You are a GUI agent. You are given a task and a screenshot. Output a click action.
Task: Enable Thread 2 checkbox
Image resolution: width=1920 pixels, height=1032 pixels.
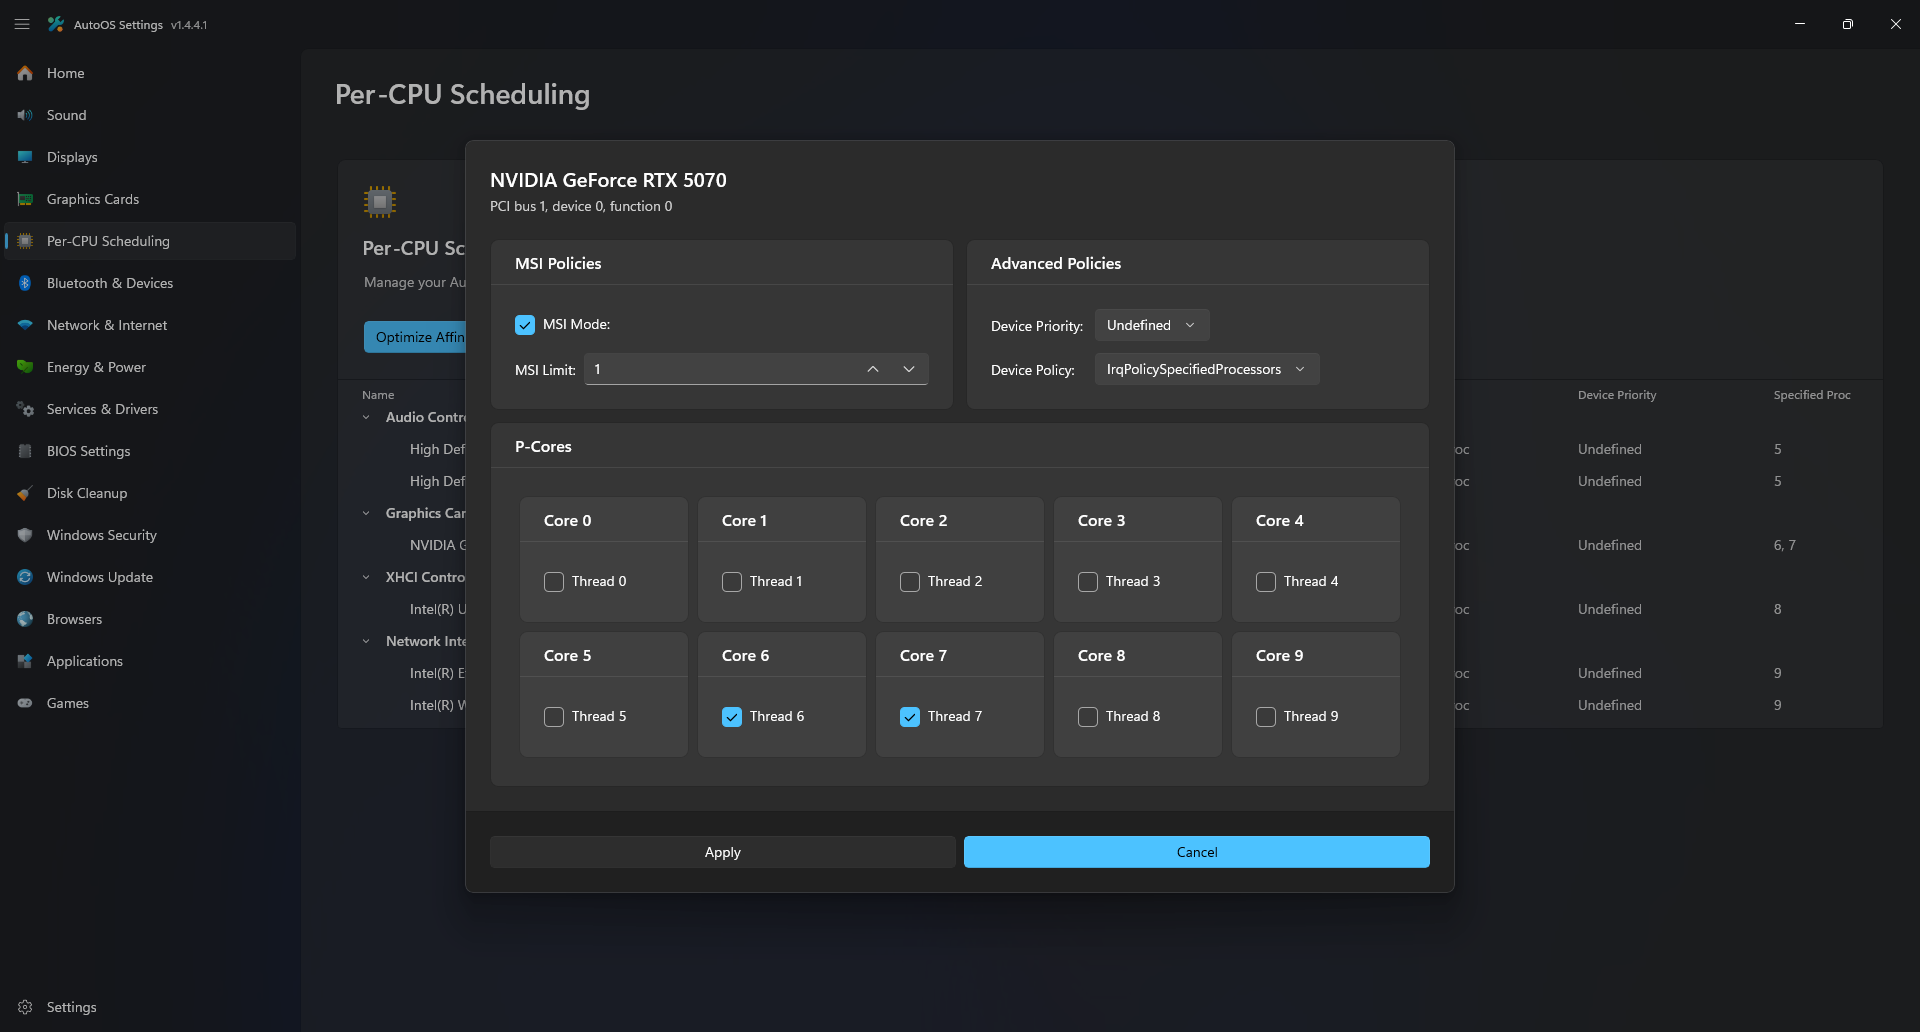point(910,582)
